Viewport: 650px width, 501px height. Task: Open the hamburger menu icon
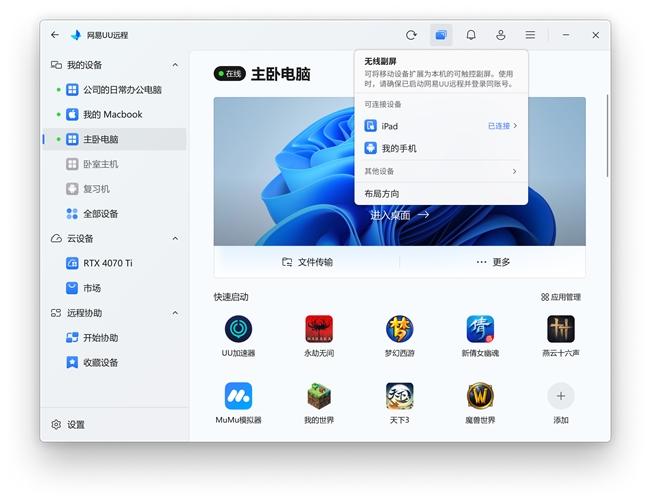click(x=530, y=35)
